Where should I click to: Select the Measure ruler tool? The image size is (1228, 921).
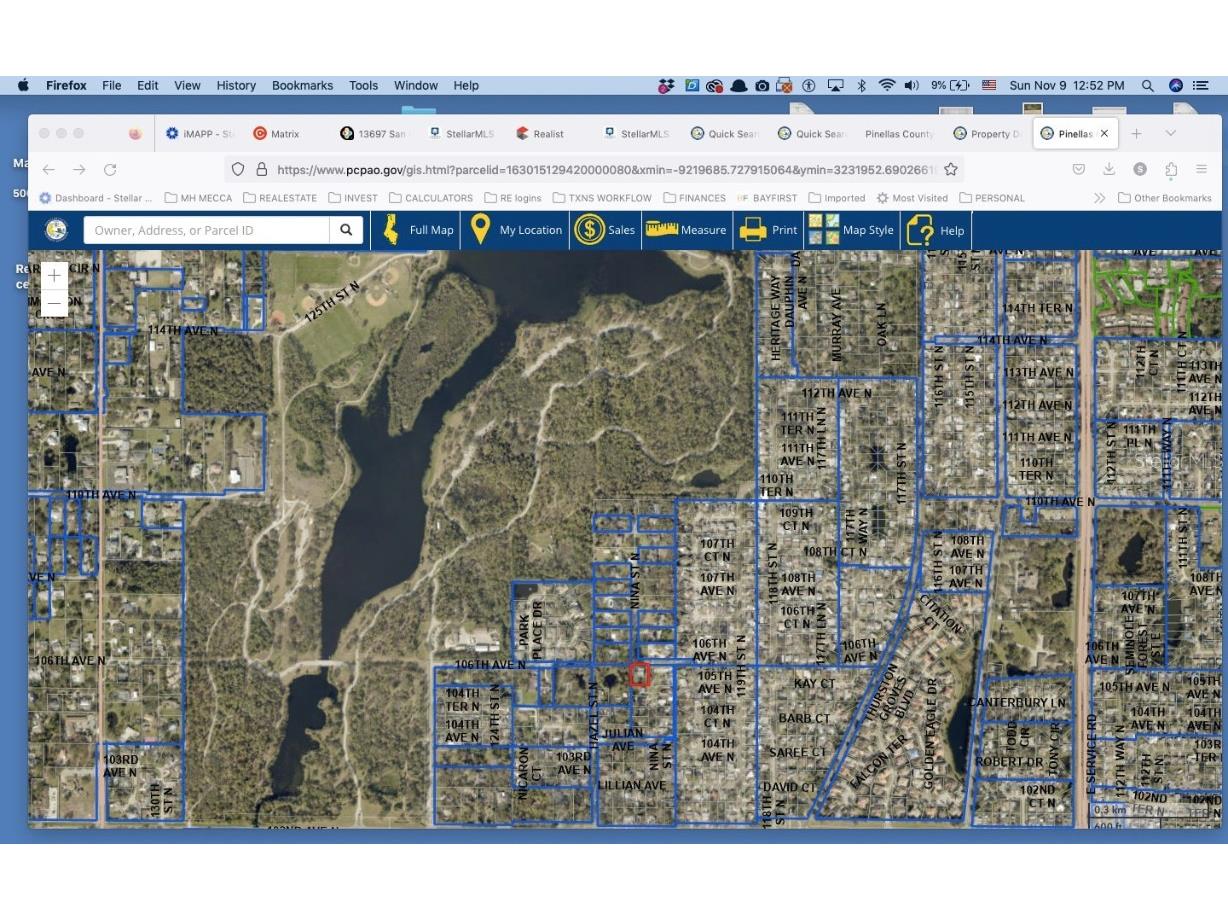(x=686, y=230)
